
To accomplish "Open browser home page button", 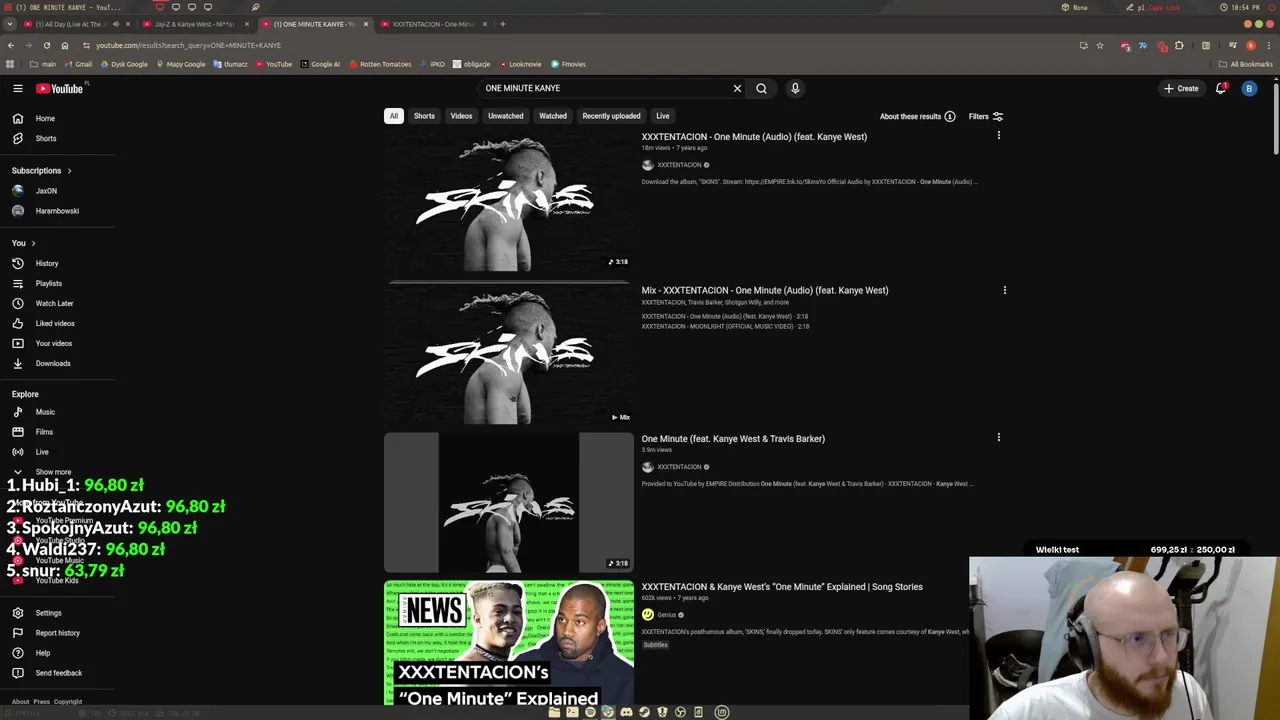I will 65,45.
